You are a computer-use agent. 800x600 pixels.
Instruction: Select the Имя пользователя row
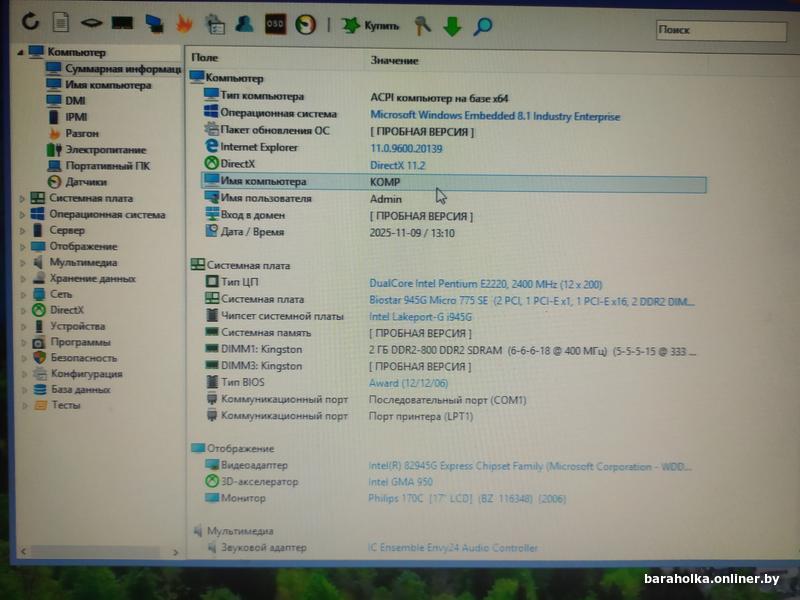pos(454,198)
